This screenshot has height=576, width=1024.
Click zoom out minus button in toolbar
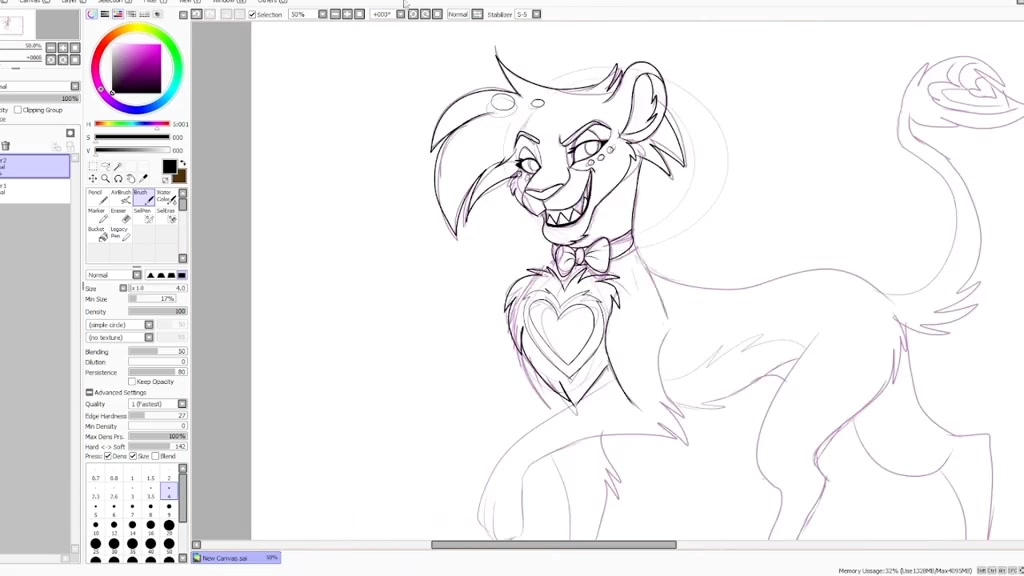tap(335, 14)
